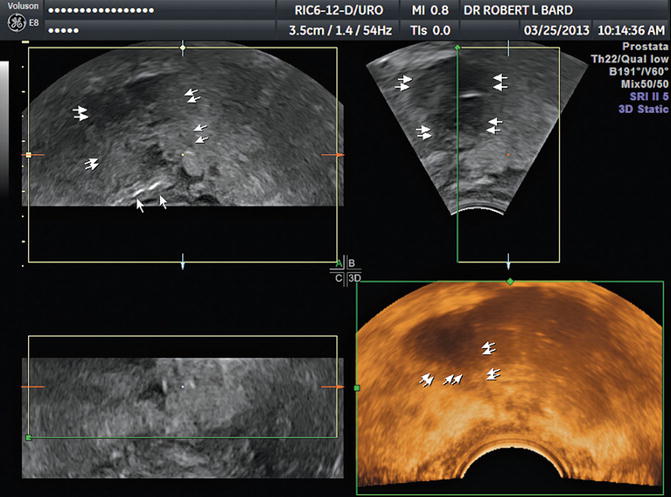Click the TIs 0.0 indicator
Image resolution: width=671 pixels, height=497 pixels.
pyautogui.click(x=430, y=30)
